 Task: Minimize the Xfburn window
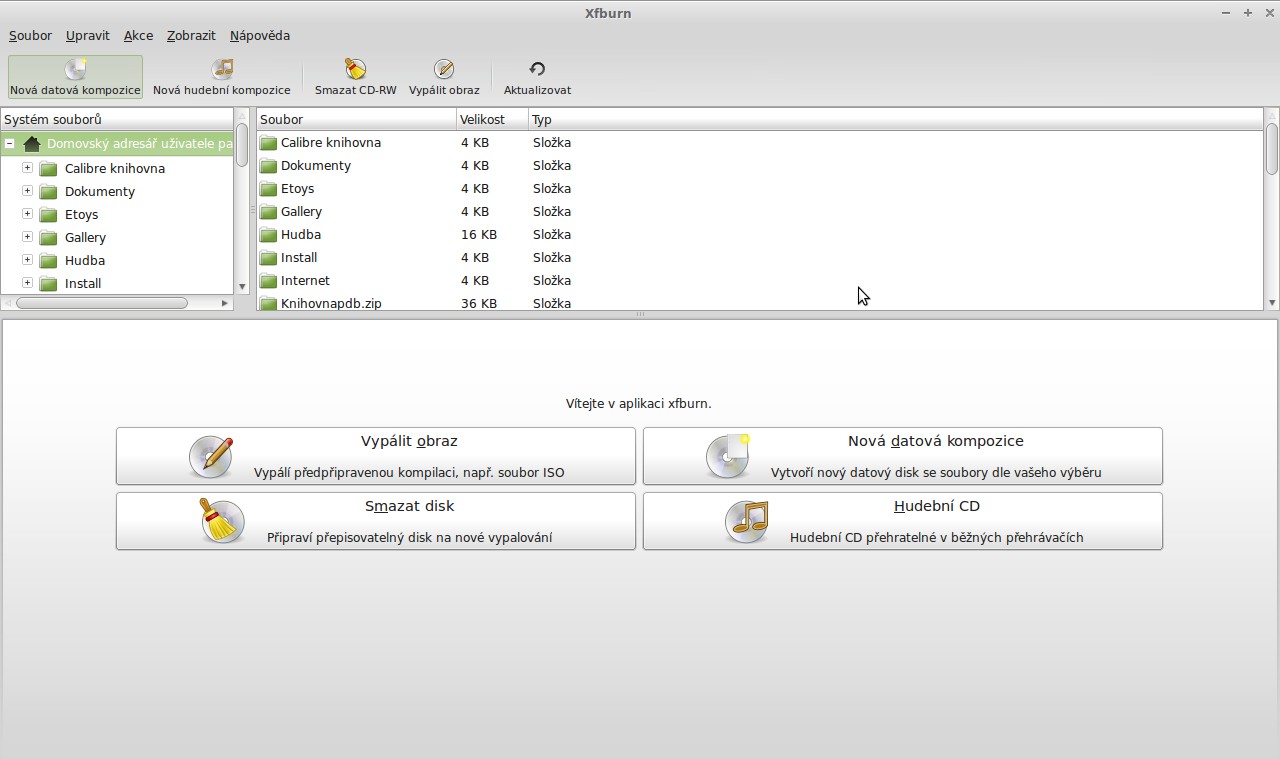coord(1226,13)
